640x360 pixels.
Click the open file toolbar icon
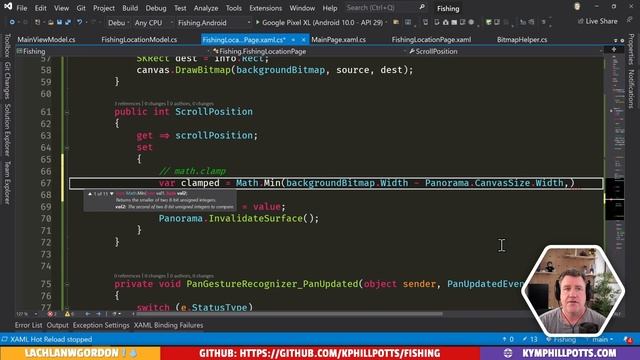[51, 22]
